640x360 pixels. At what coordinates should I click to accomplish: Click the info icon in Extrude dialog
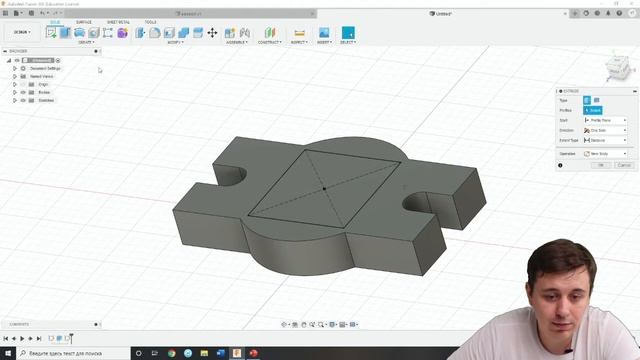(560, 165)
